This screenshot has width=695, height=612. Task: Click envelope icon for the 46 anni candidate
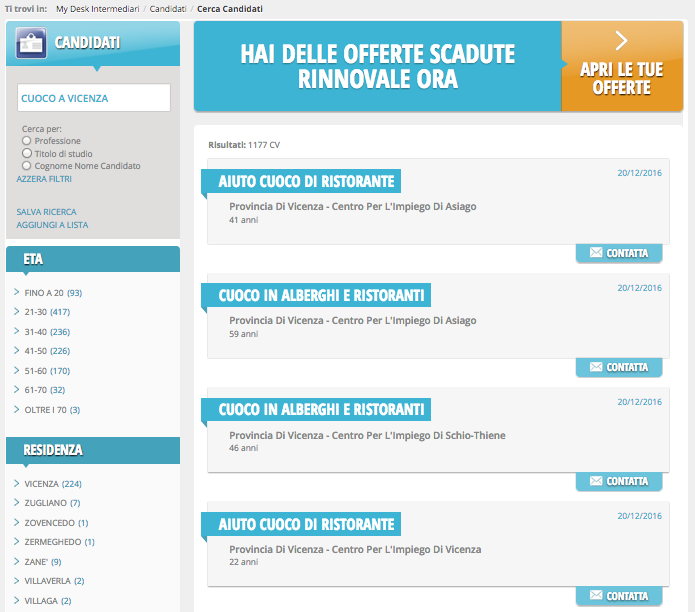[596, 481]
